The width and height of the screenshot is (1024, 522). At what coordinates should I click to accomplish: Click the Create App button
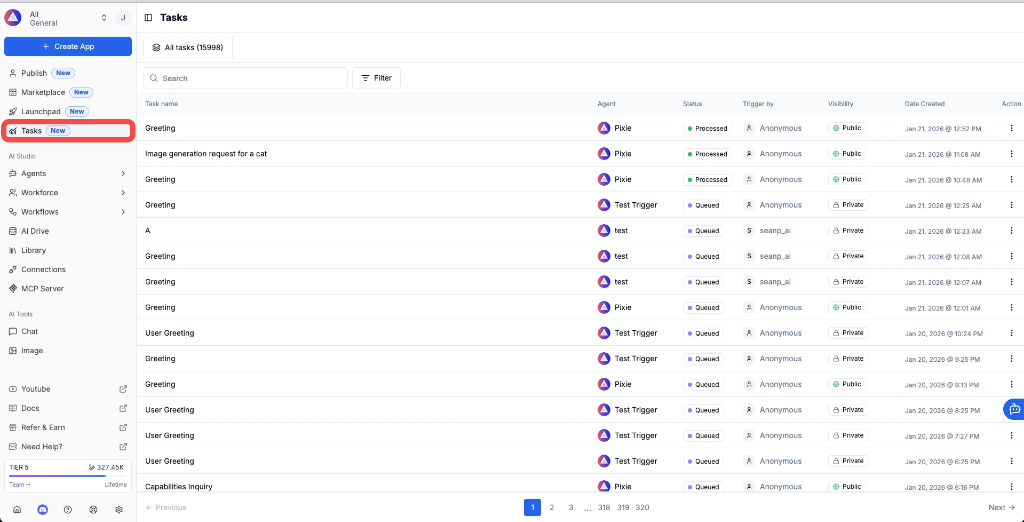[x=68, y=46]
